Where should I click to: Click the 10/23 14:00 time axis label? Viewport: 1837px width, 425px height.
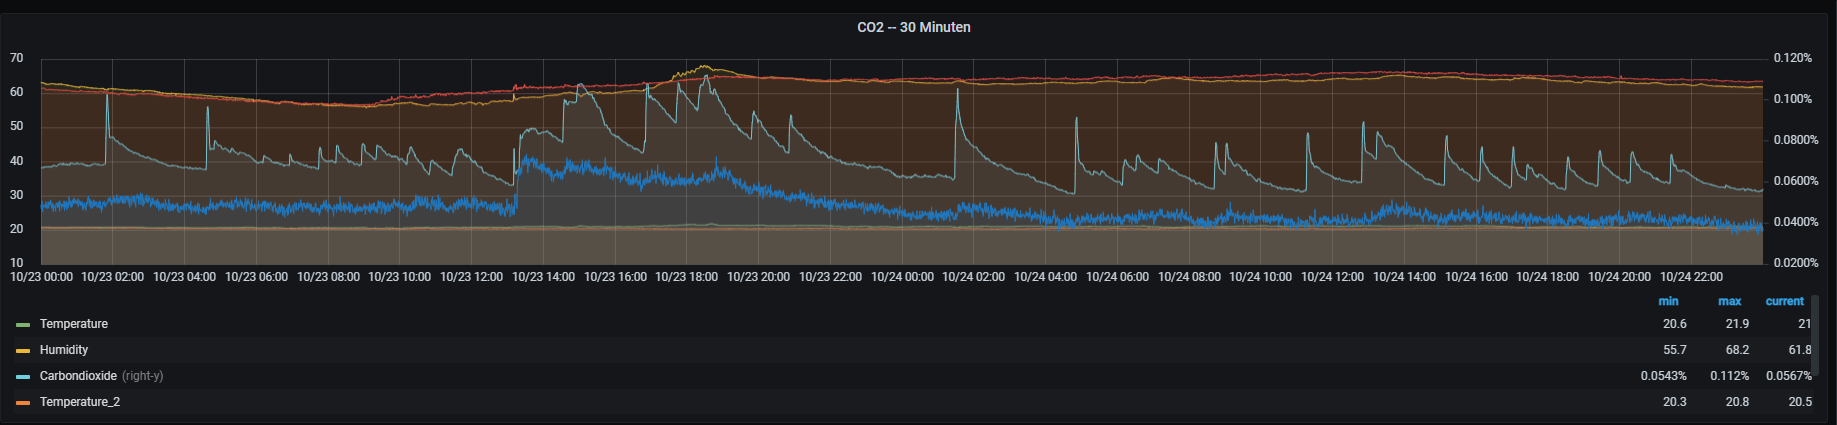[x=543, y=277]
